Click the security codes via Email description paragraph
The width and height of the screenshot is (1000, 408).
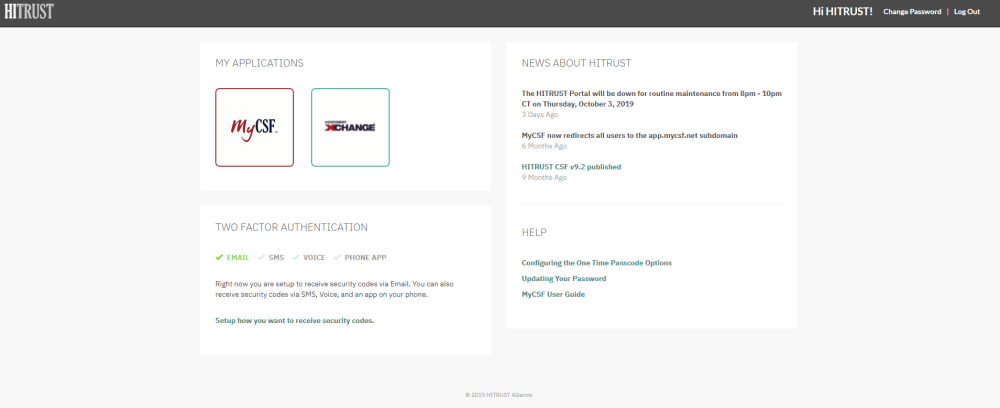[x=335, y=289]
